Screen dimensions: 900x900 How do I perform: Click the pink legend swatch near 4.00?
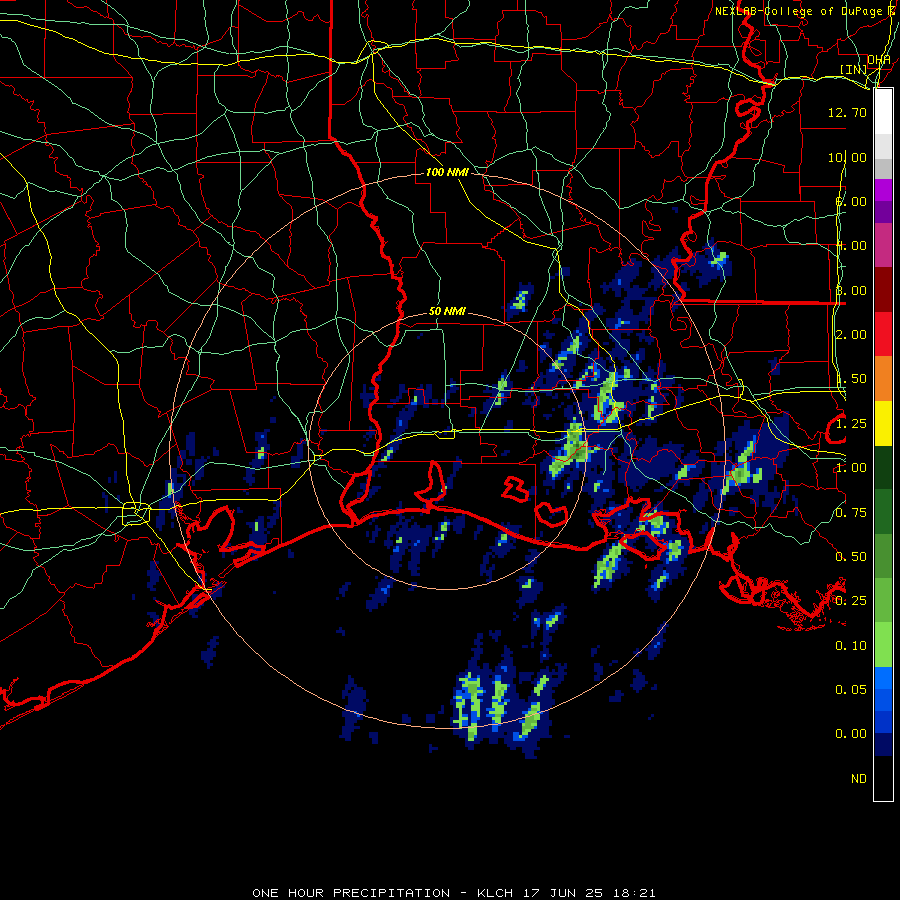pyautogui.click(x=883, y=246)
